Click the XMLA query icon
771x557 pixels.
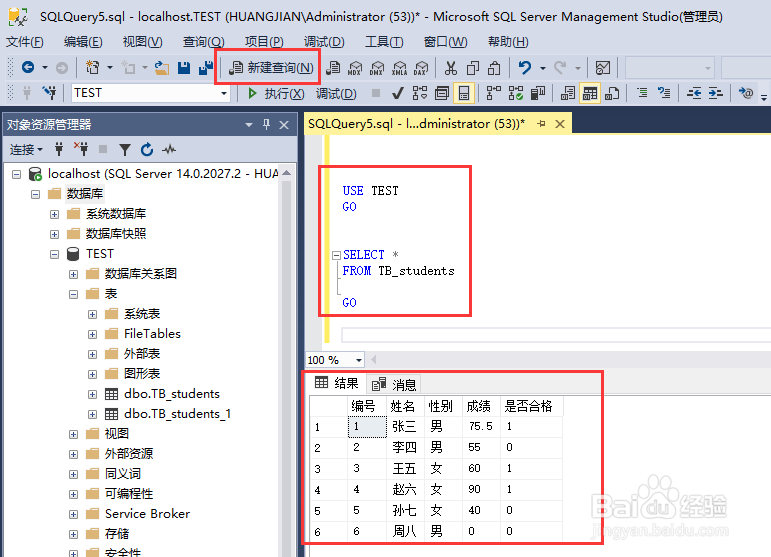pyautogui.click(x=399, y=67)
